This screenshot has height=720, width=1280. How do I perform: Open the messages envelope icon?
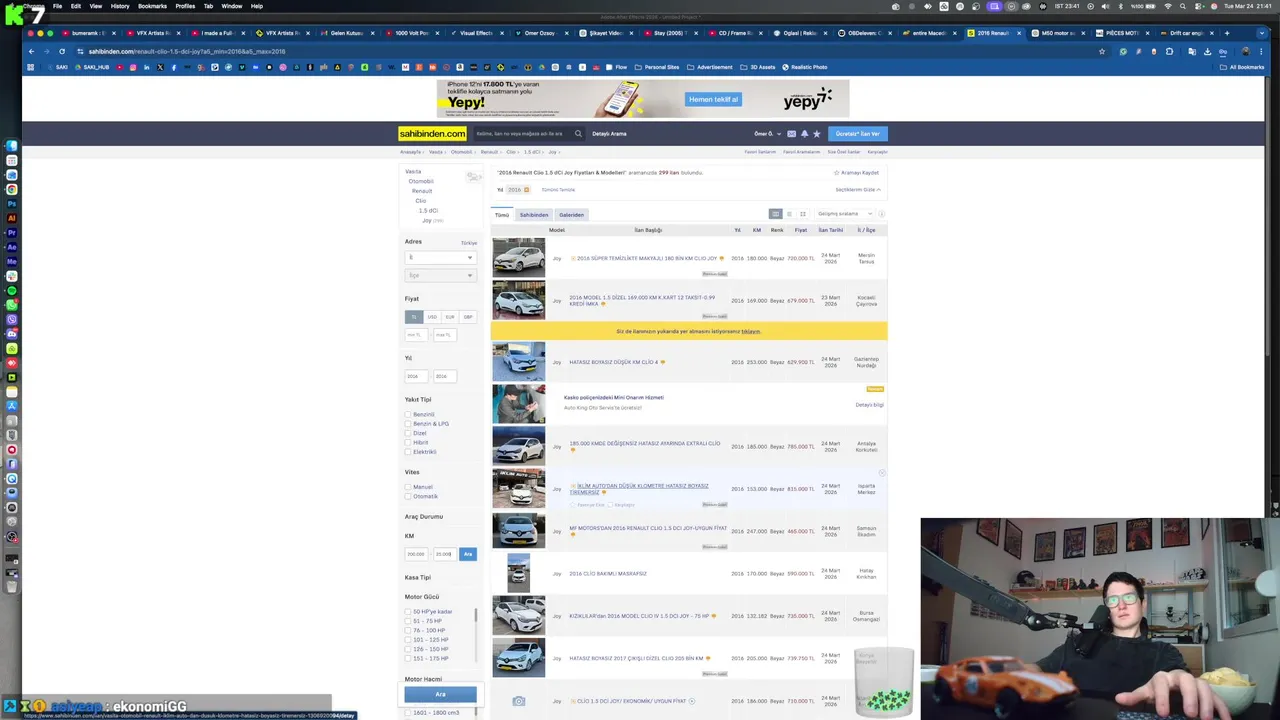[791, 133]
